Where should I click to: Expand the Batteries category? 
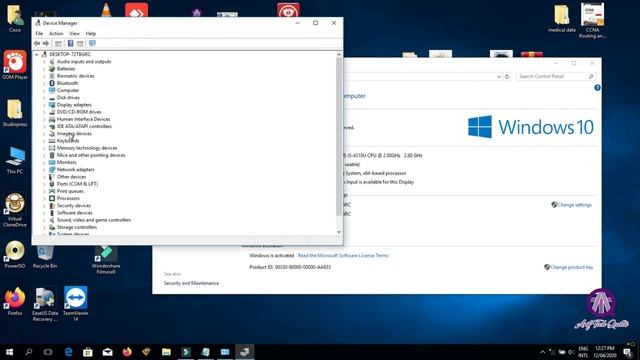click(44, 69)
